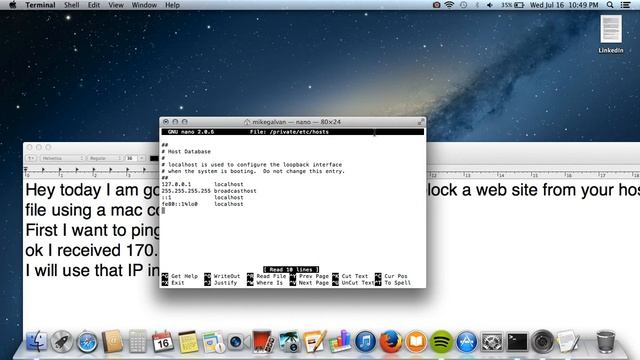Open yellow Notes app in Dock
Image resolution: width=640 pixels, height=360 pixels.
click(x=188, y=342)
